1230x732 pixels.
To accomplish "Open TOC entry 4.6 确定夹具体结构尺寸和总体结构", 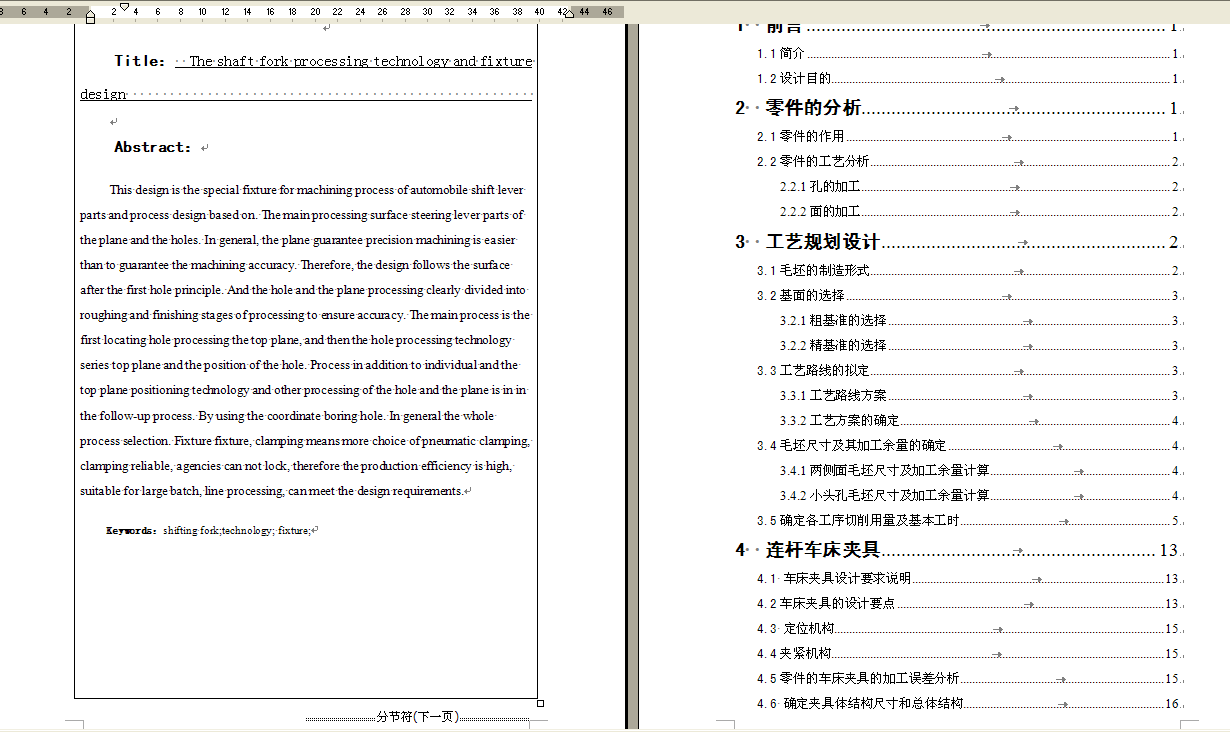I will click(x=968, y=703).
